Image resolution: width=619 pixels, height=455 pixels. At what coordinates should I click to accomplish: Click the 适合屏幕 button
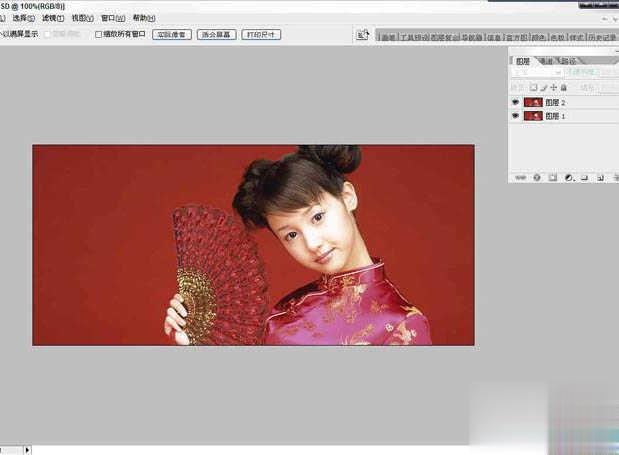tap(216, 35)
